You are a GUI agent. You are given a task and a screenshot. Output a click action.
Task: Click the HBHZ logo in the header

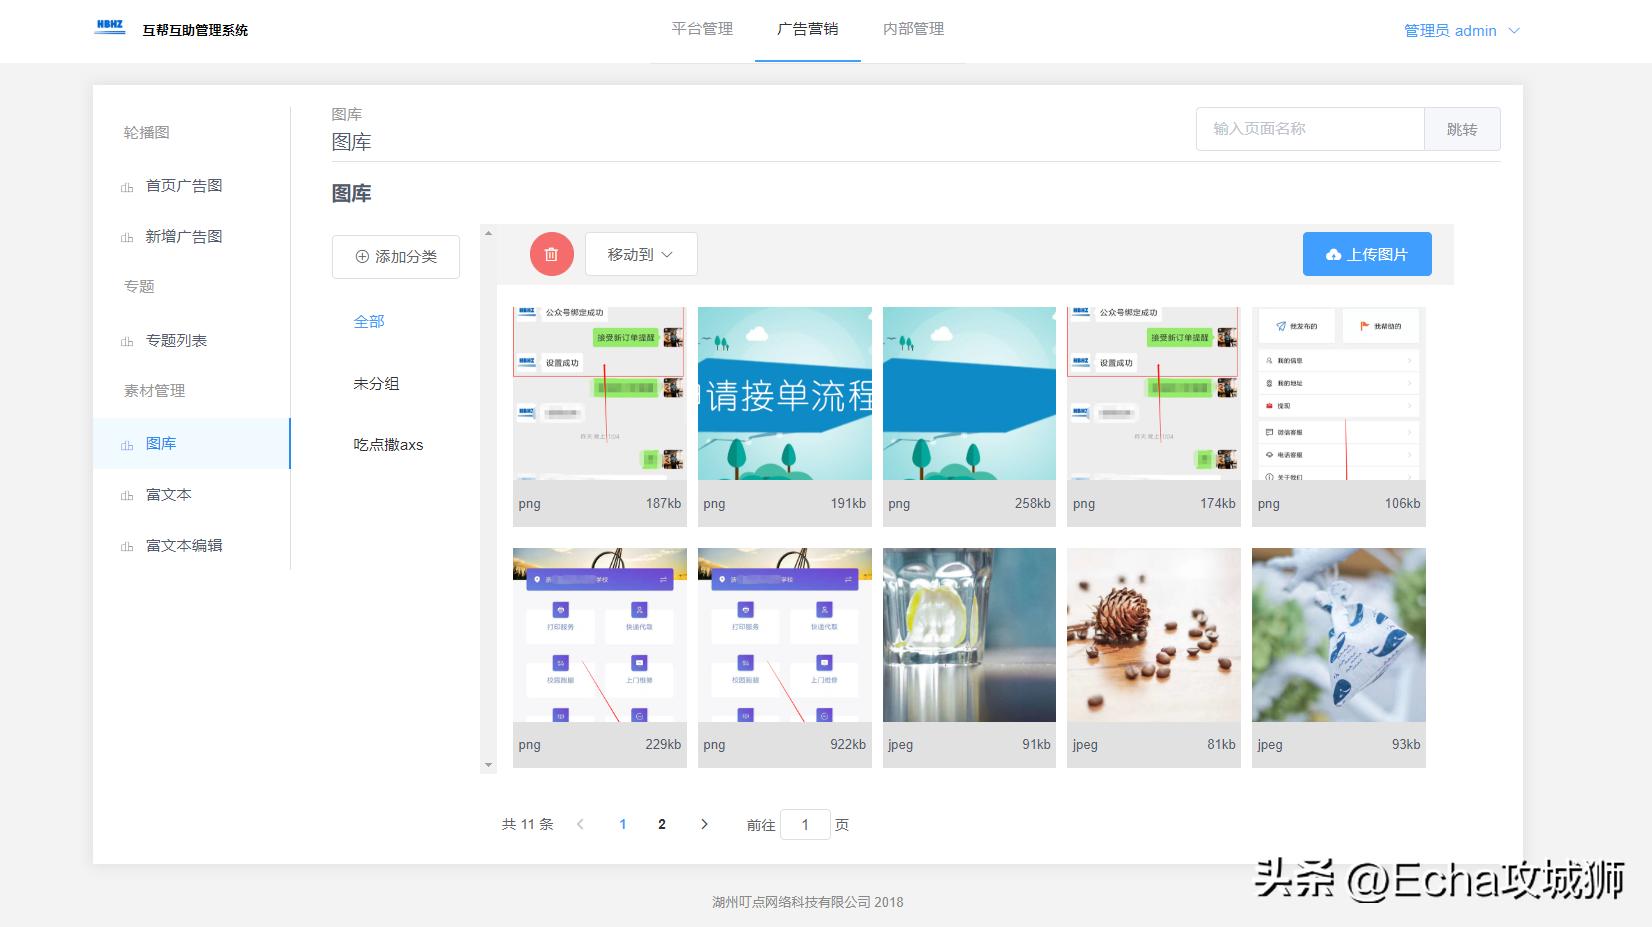110,27
